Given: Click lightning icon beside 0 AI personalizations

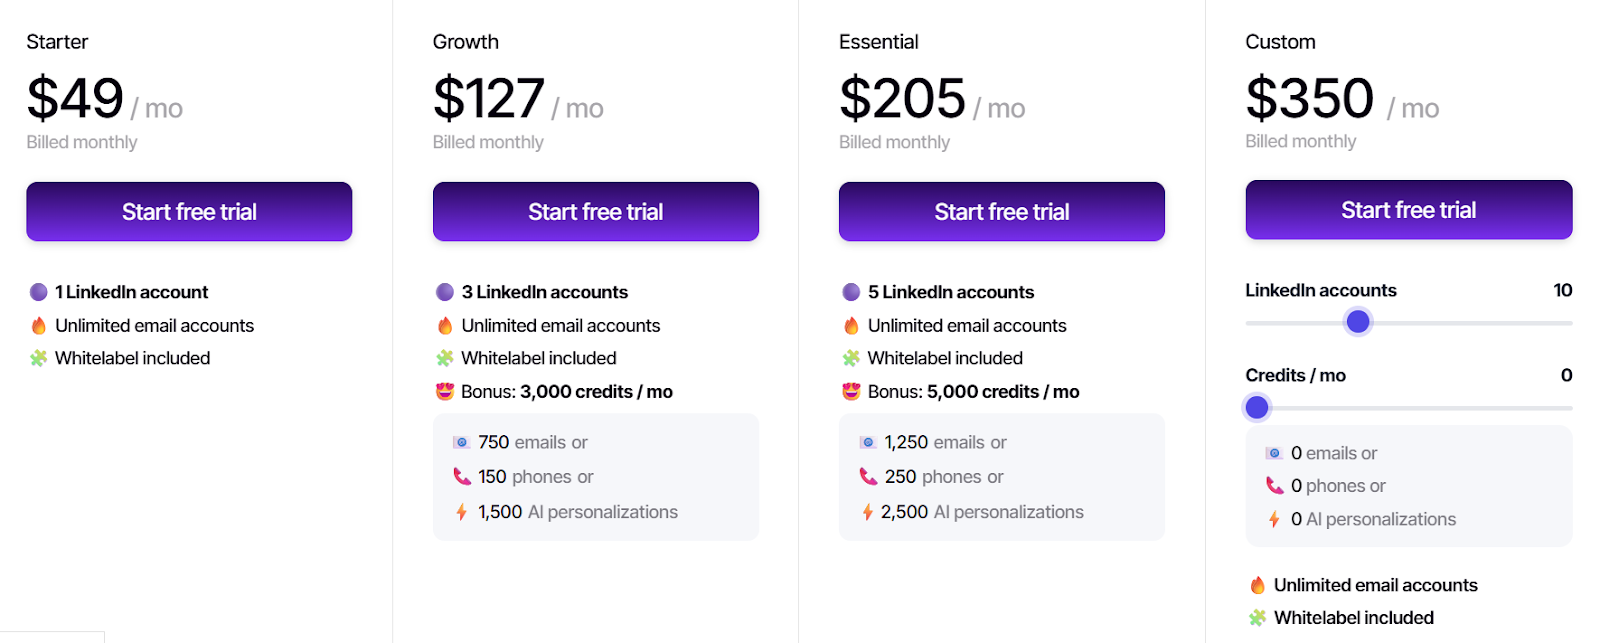Looking at the screenshot, I should (1274, 519).
